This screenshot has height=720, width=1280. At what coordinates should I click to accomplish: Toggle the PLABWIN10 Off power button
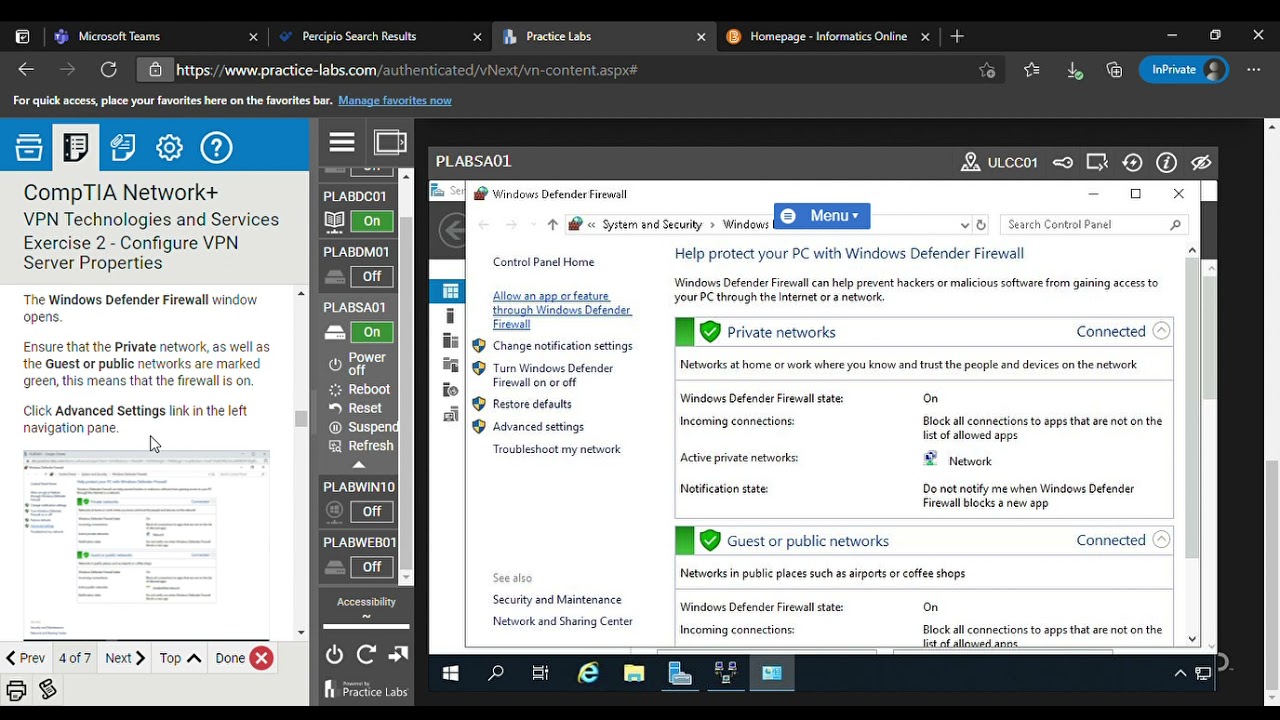tap(372, 511)
